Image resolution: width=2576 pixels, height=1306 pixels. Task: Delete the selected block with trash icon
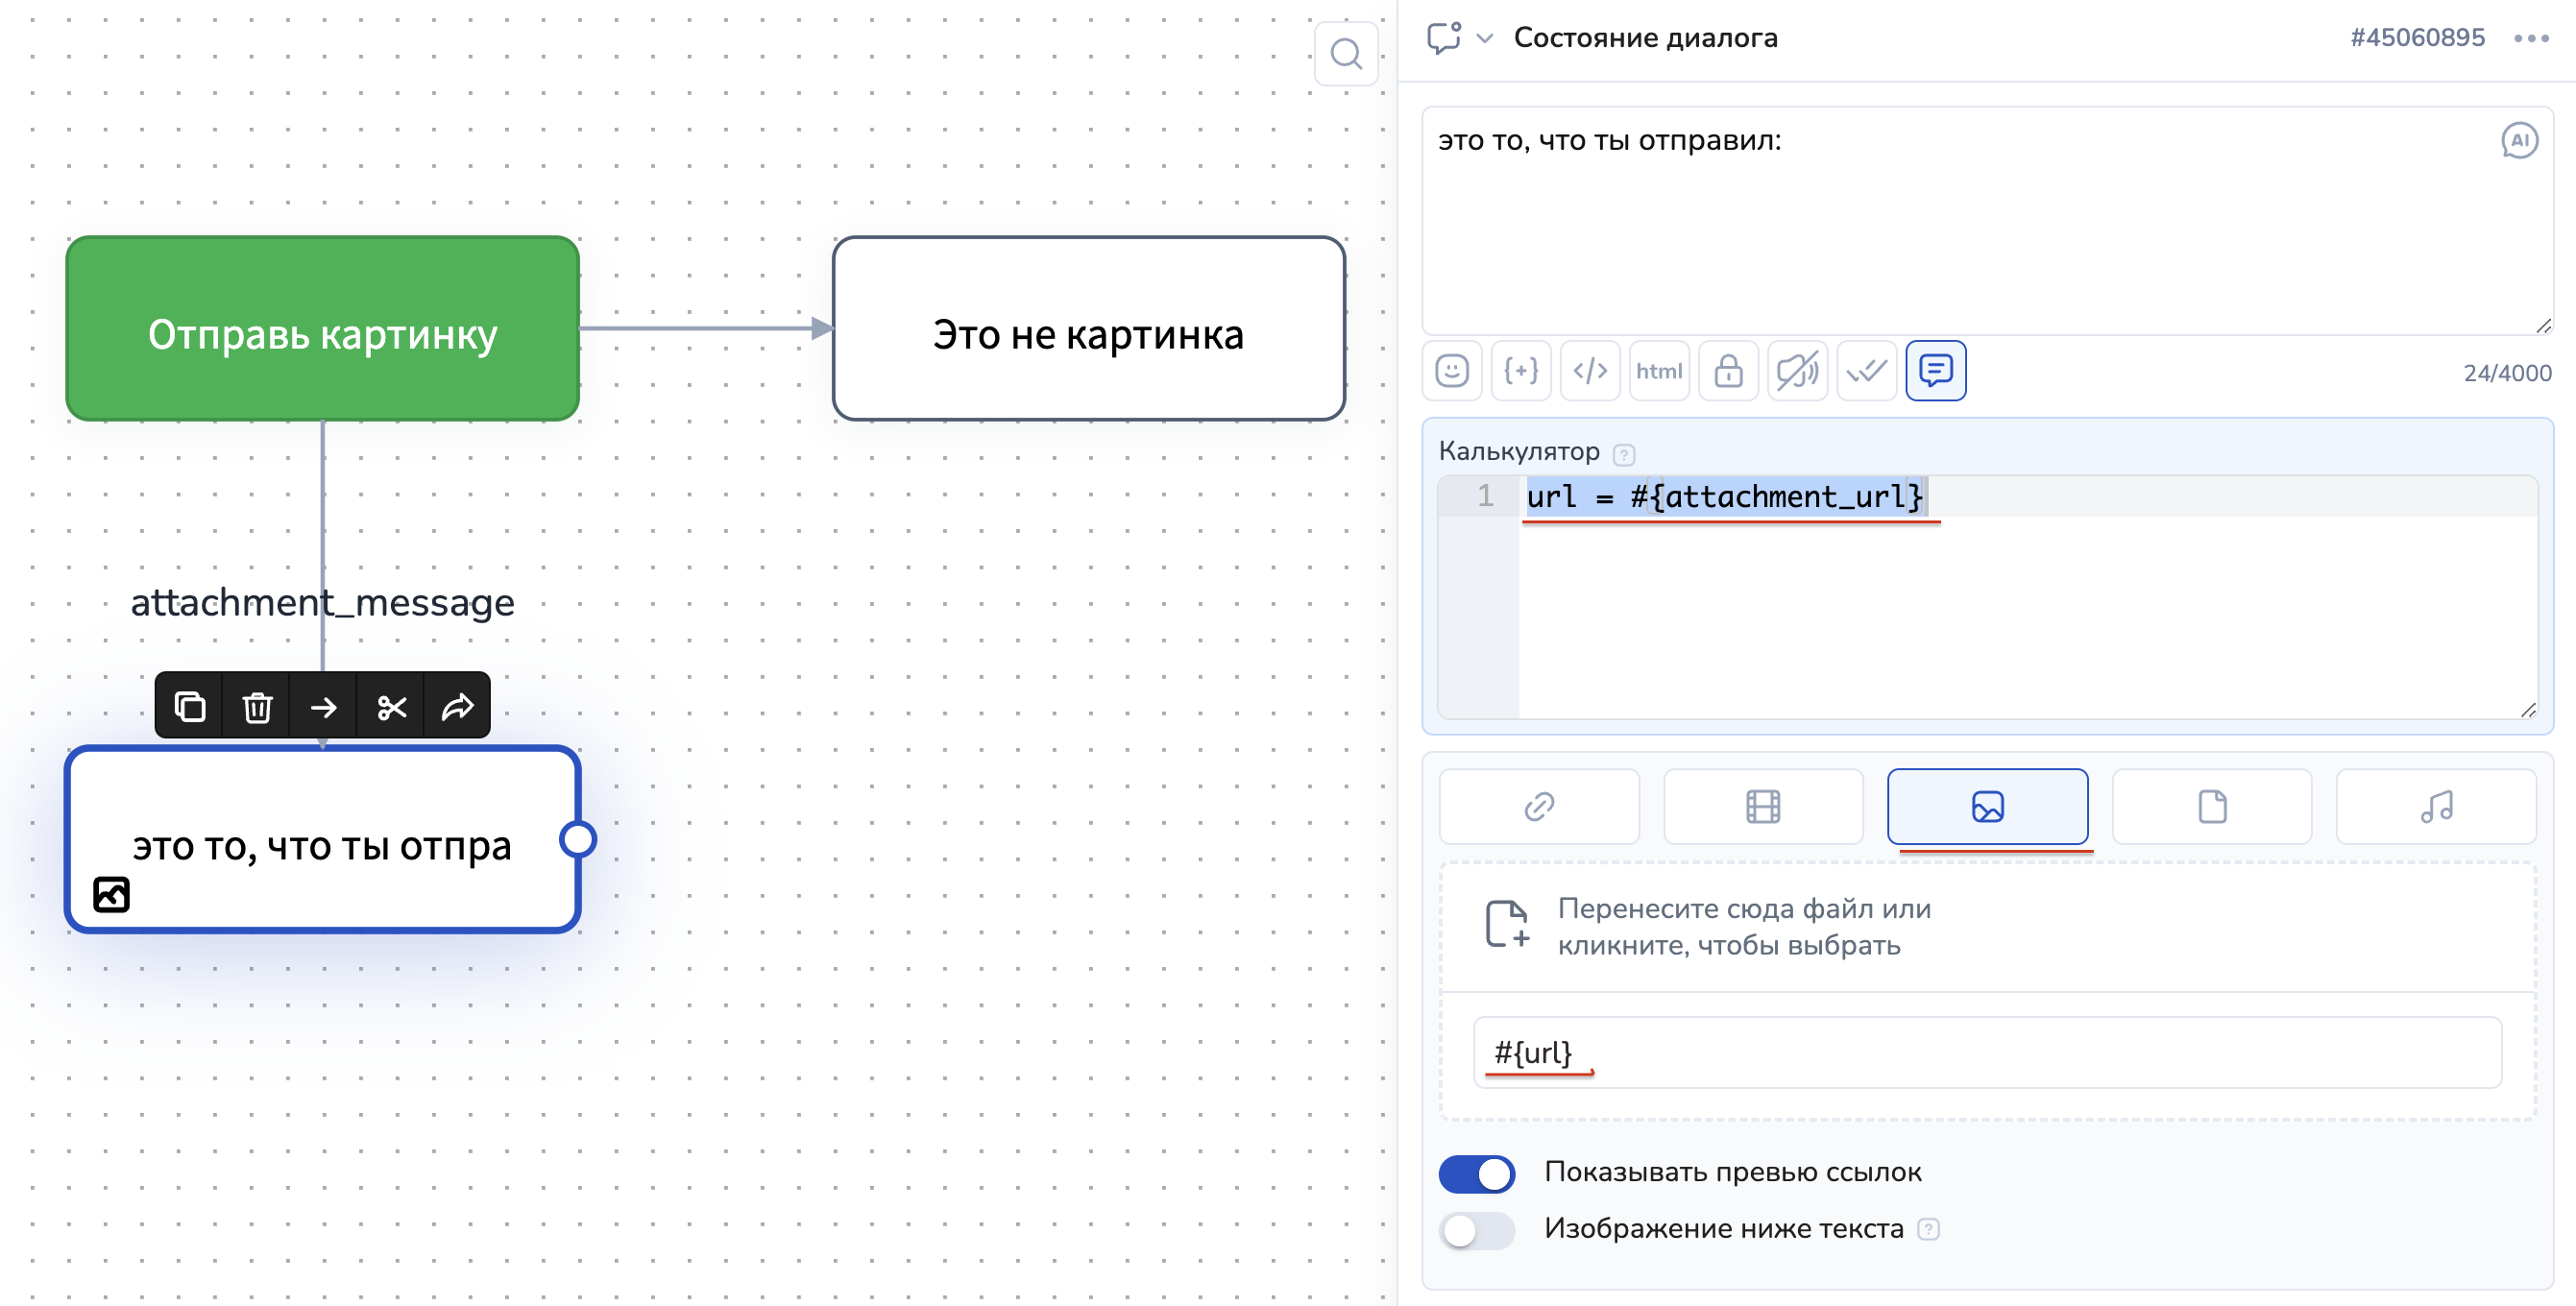tap(257, 707)
